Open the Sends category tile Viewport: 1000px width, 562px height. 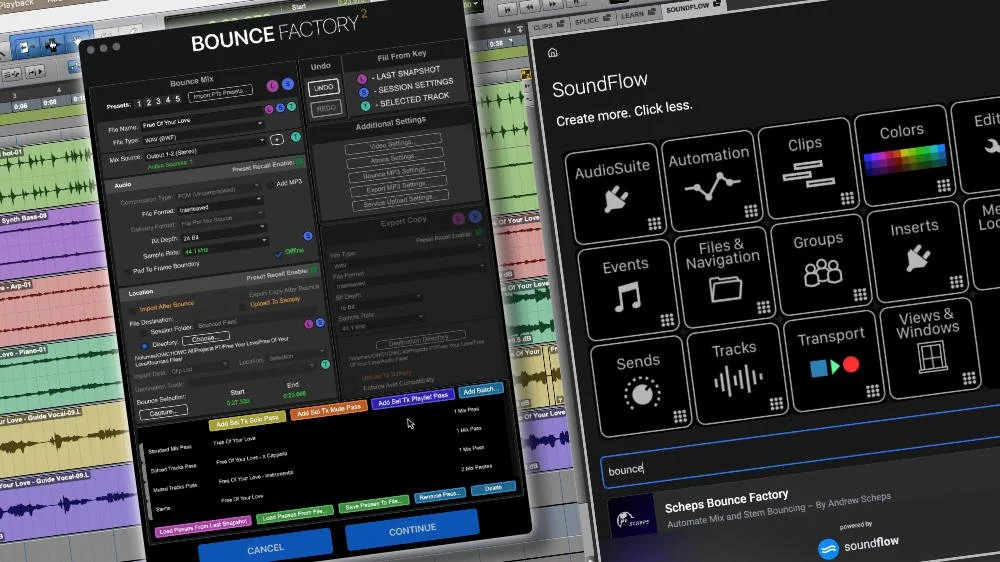(x=640, y=385)
